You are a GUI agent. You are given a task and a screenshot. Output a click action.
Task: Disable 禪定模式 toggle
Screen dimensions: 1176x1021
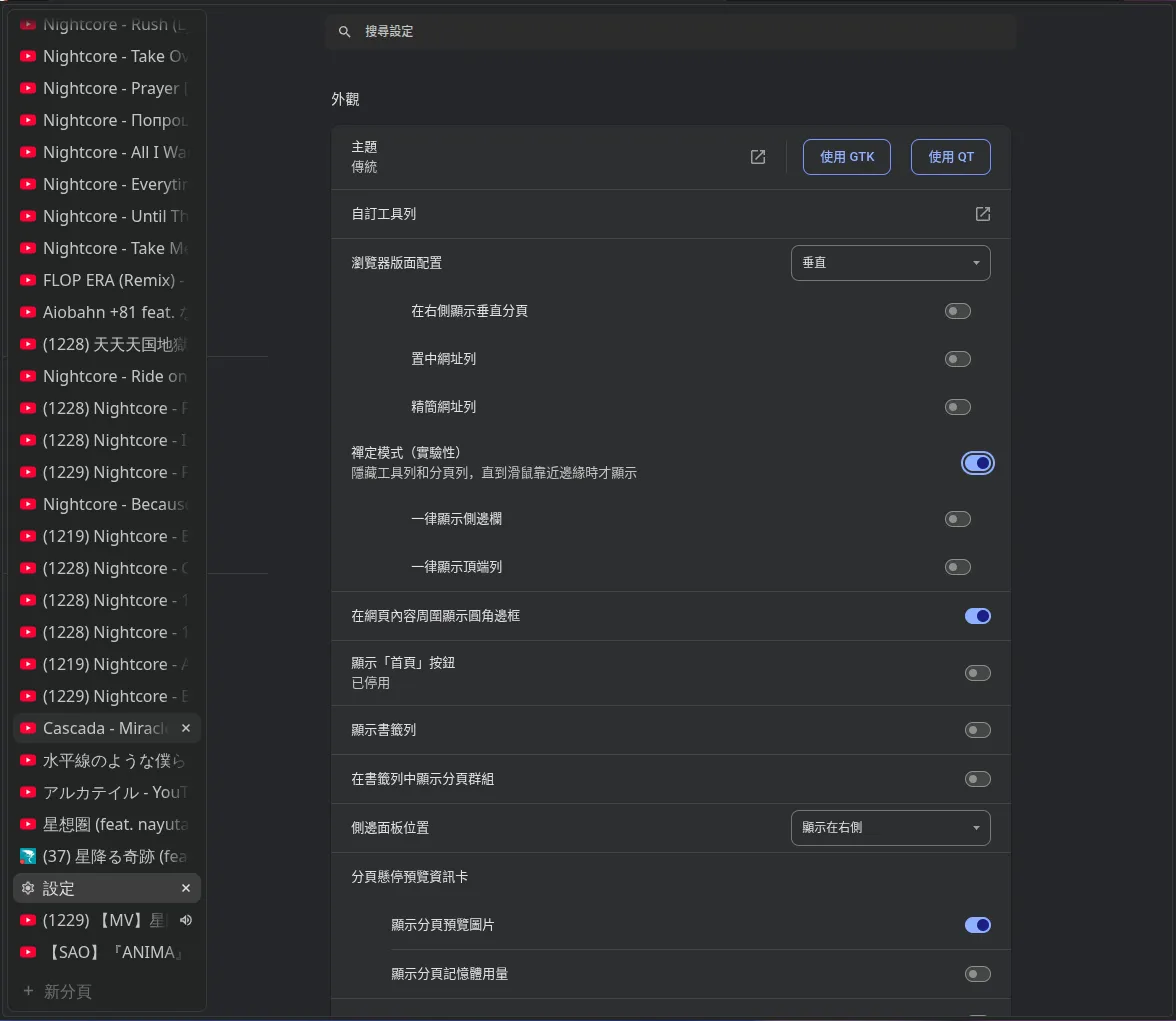(x=978, y=463)
